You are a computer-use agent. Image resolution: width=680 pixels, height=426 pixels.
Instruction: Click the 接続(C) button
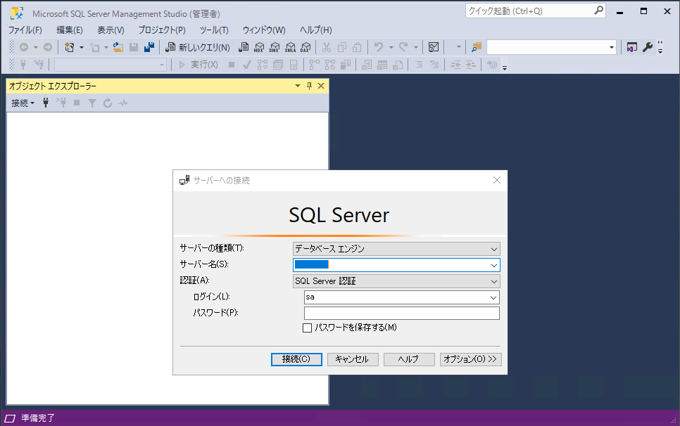tap(297, 359)
